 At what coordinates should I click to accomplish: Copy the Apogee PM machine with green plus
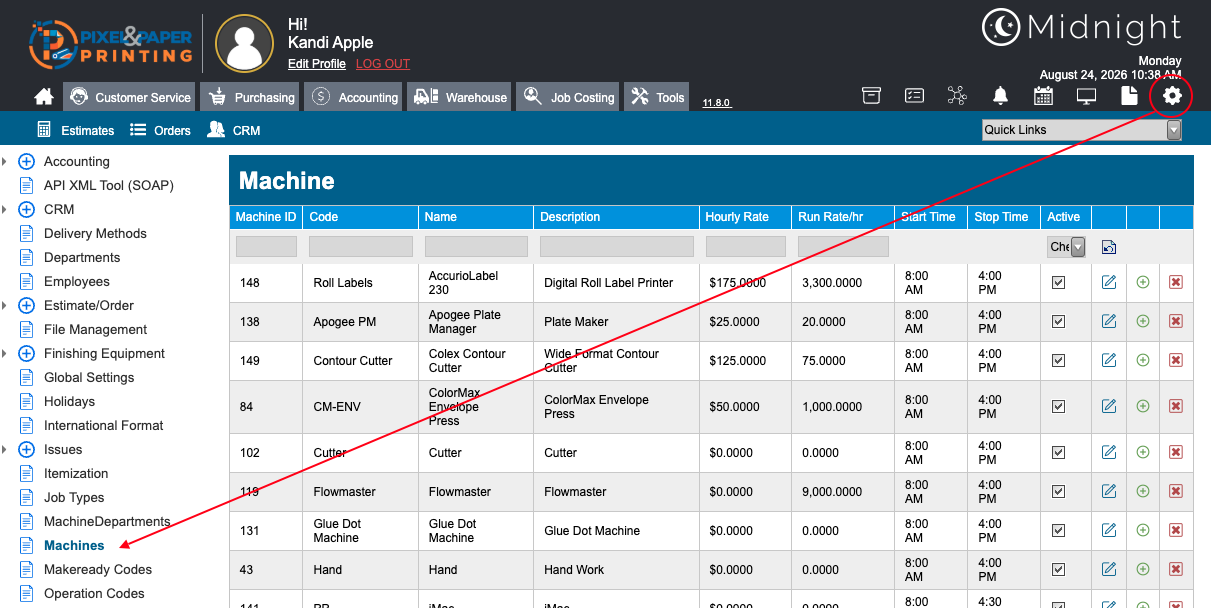tap(1143, 322)
